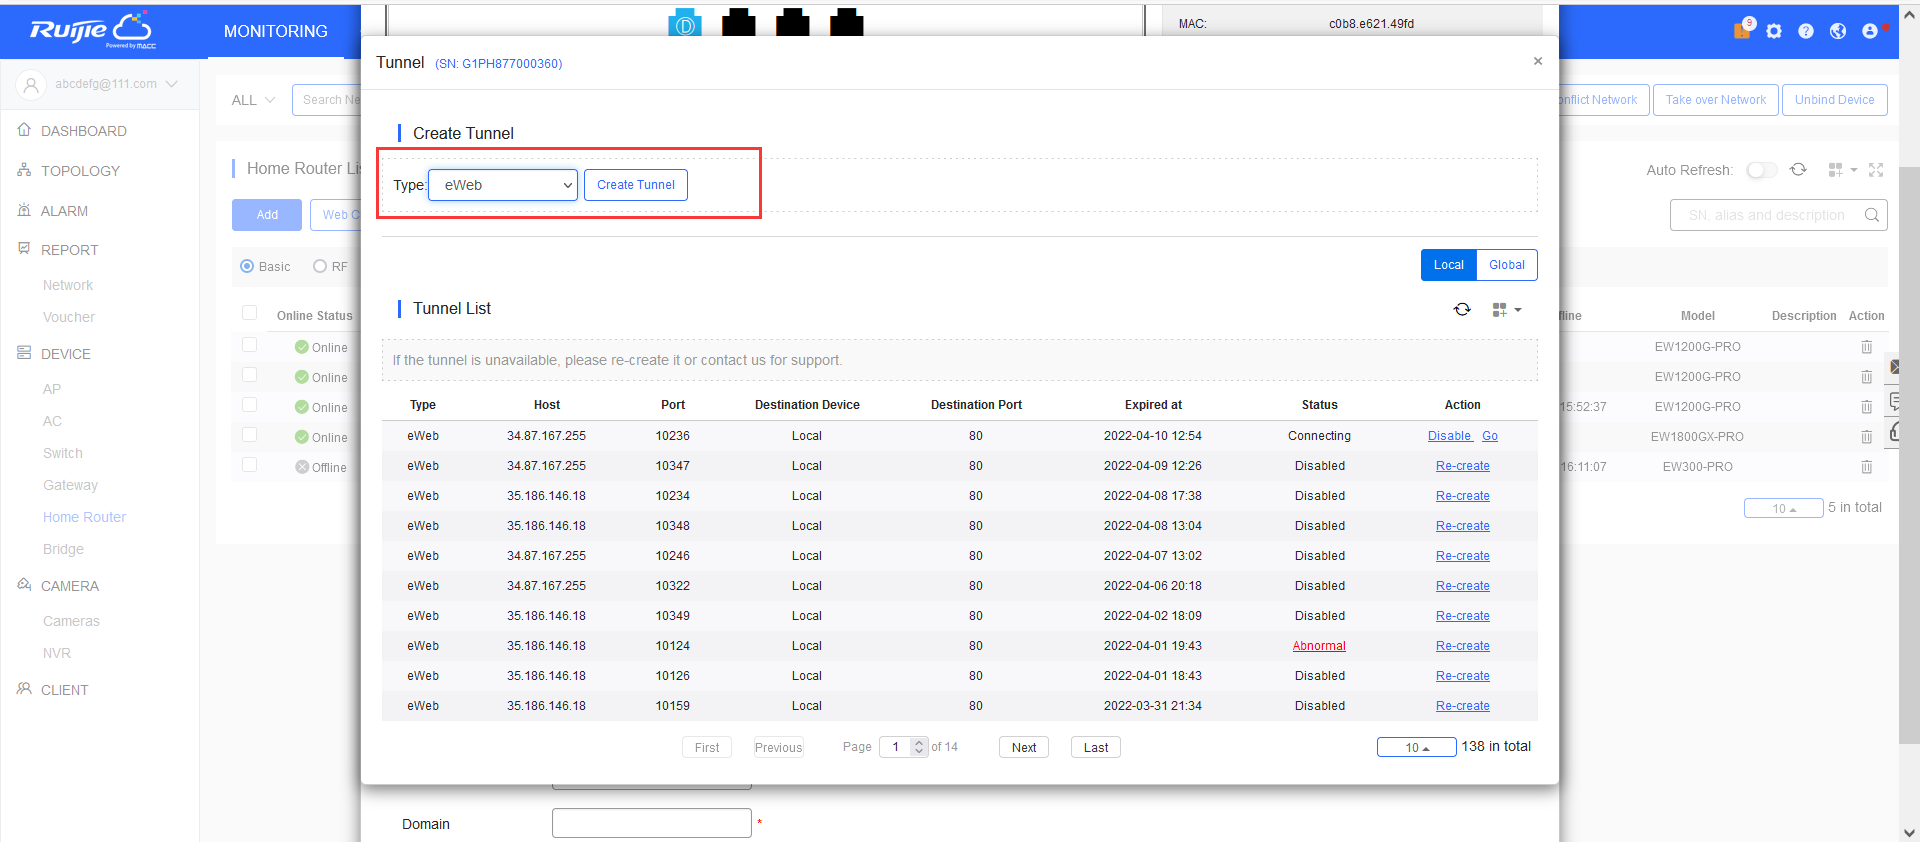Open Voucher under REPORT

point(69,317)
